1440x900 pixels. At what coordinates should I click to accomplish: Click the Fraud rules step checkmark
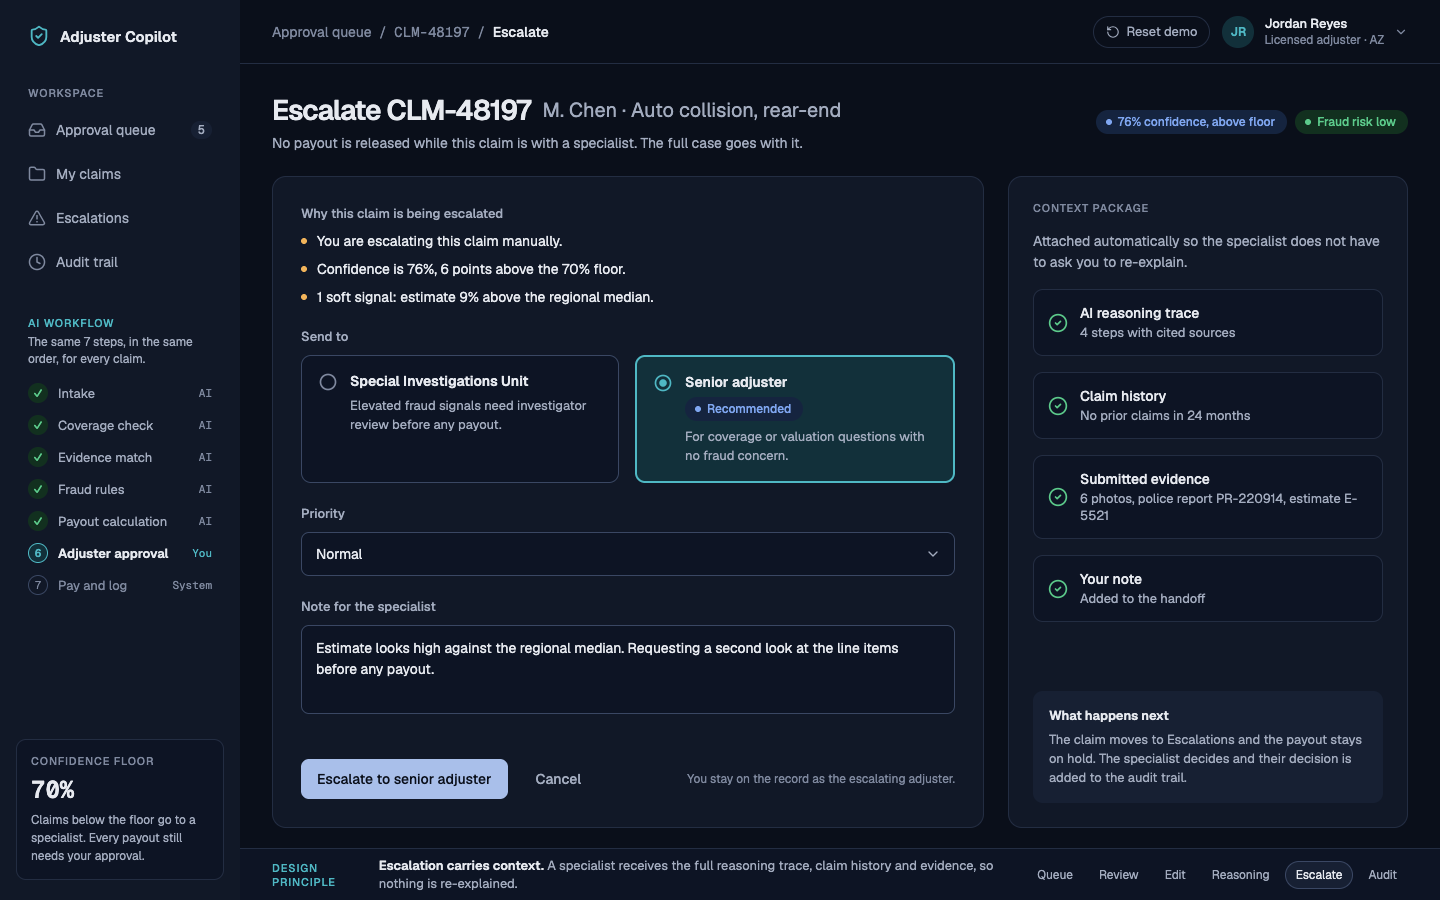click(x=38, y=489)
